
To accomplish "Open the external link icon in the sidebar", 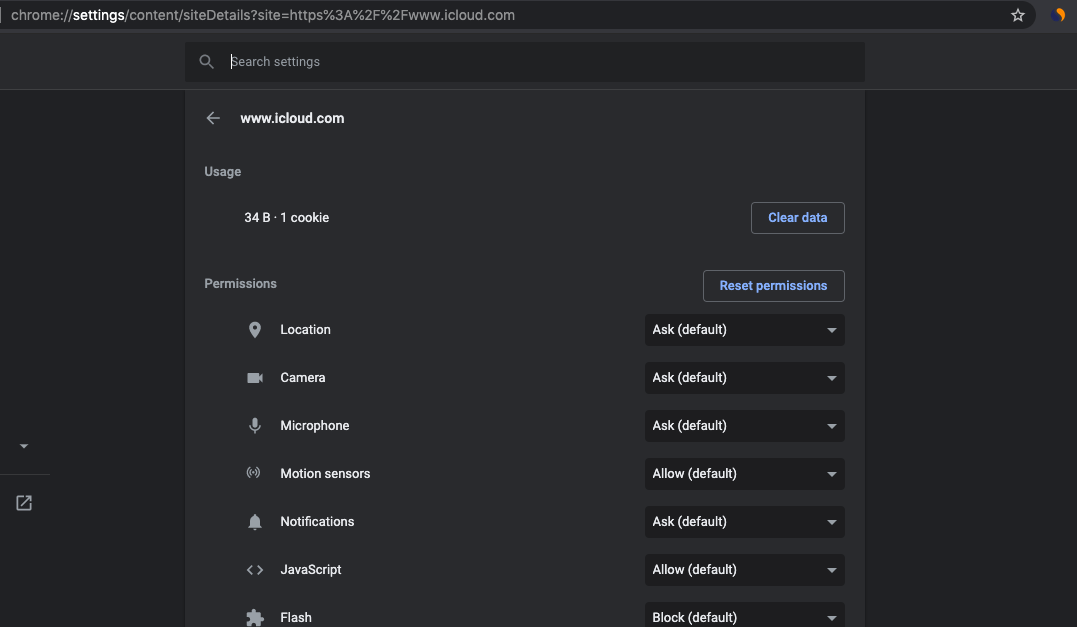I will (x=24, y=503).
